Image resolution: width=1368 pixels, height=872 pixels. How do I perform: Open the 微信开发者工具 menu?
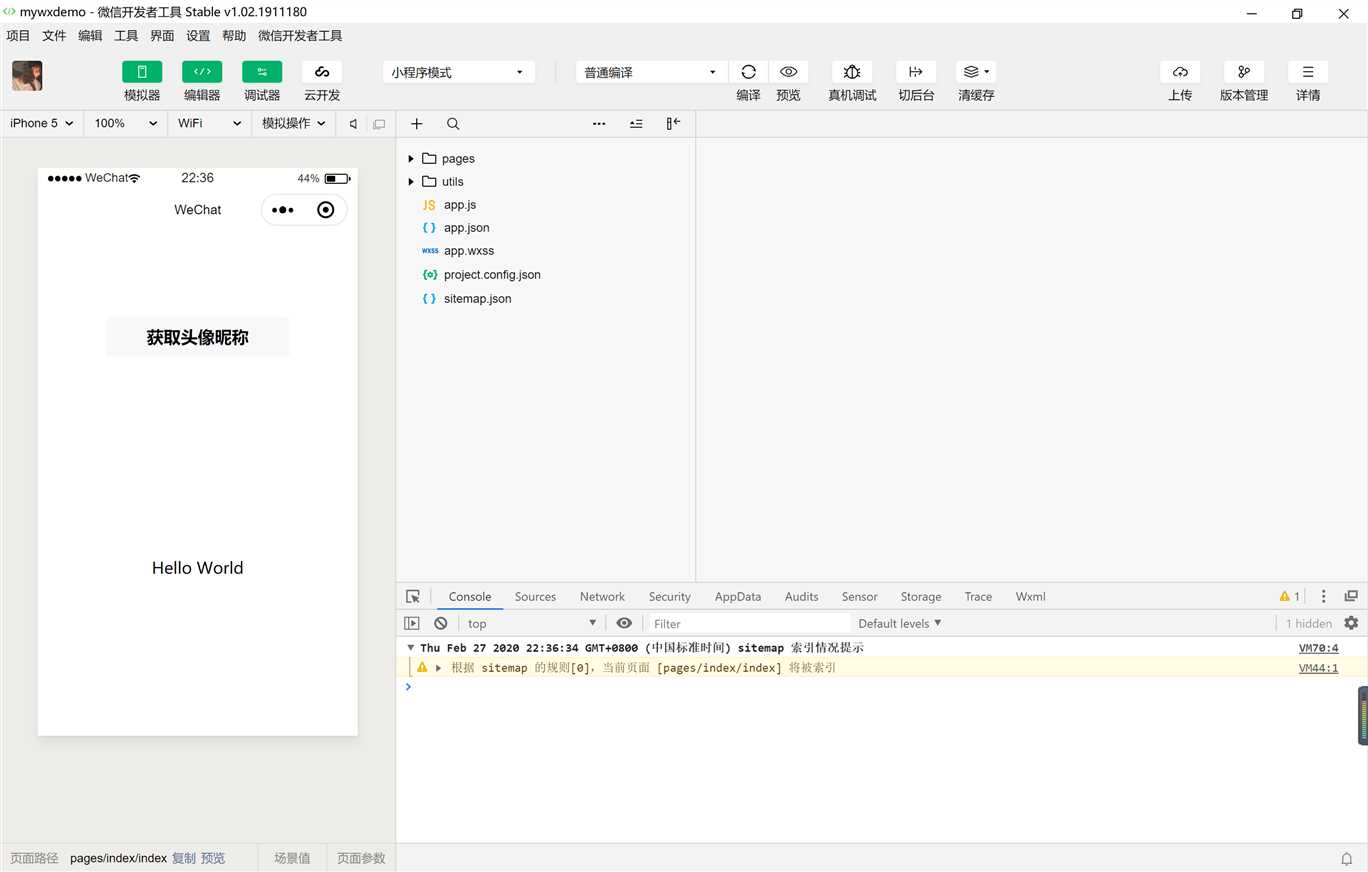300,35
